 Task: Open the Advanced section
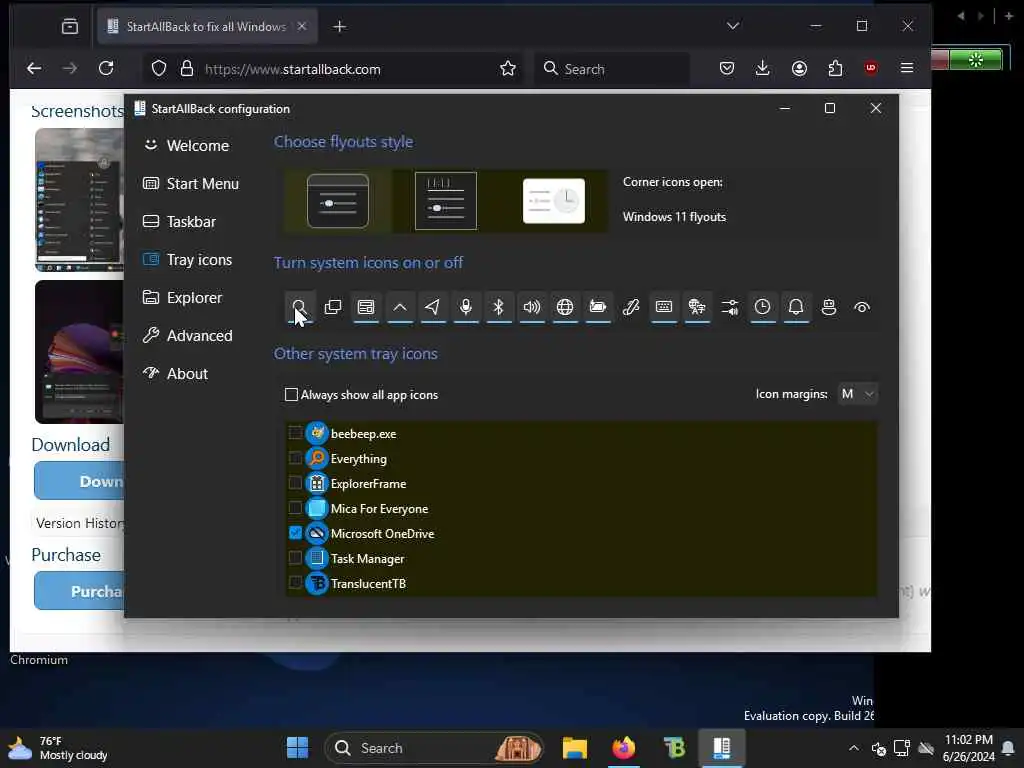(x=187, y=335)
